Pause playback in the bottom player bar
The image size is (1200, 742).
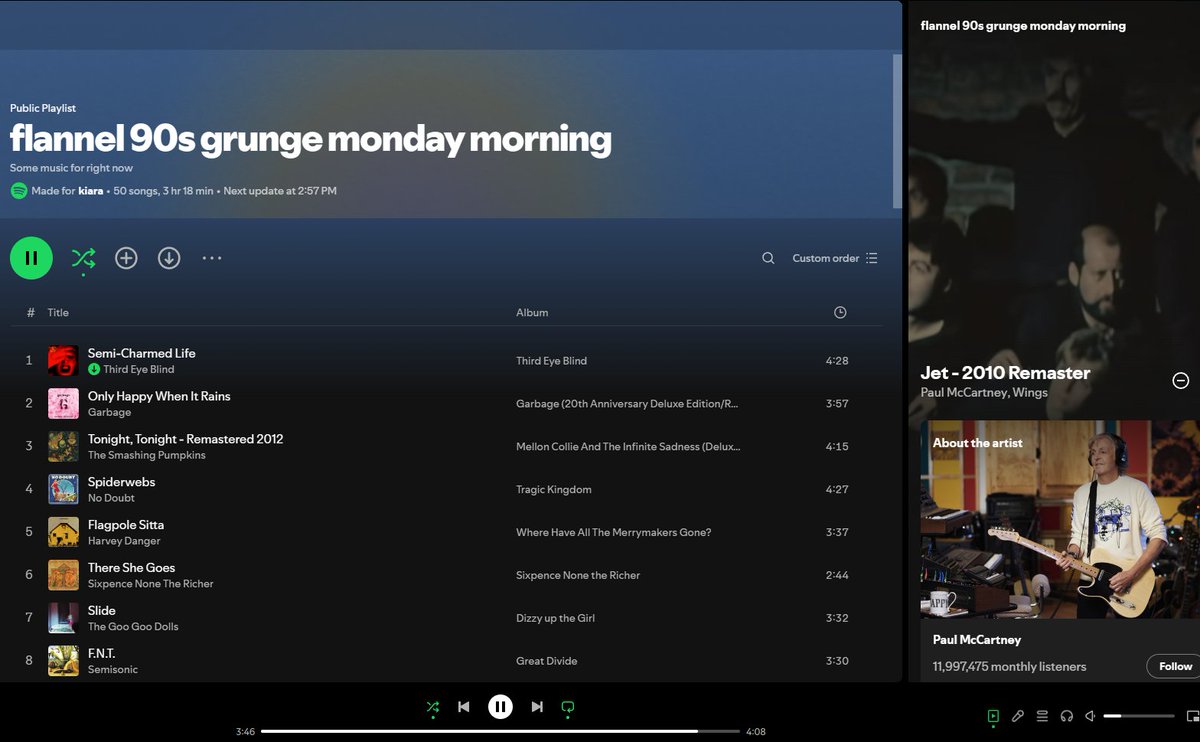501,707
